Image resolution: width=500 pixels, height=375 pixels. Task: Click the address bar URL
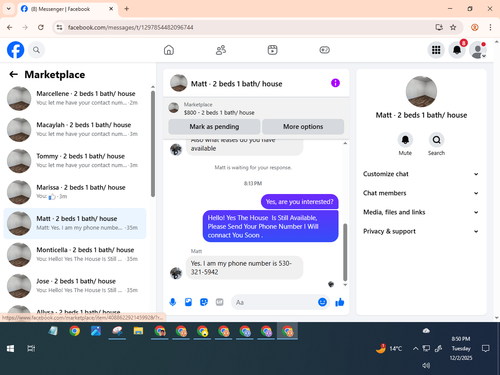tap(130, 27)
